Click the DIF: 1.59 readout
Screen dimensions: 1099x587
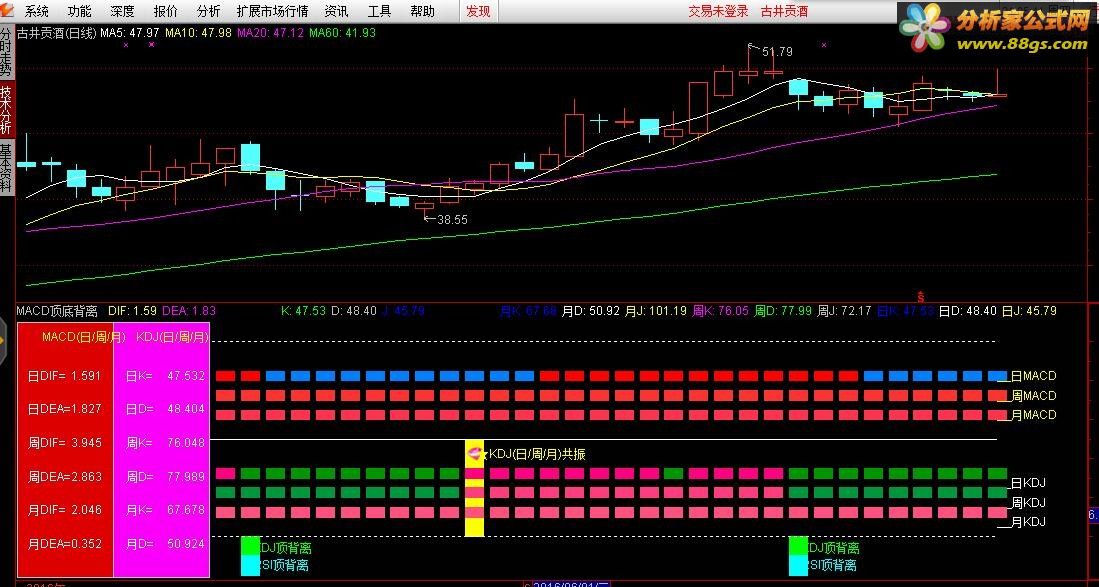pos(132,311)
